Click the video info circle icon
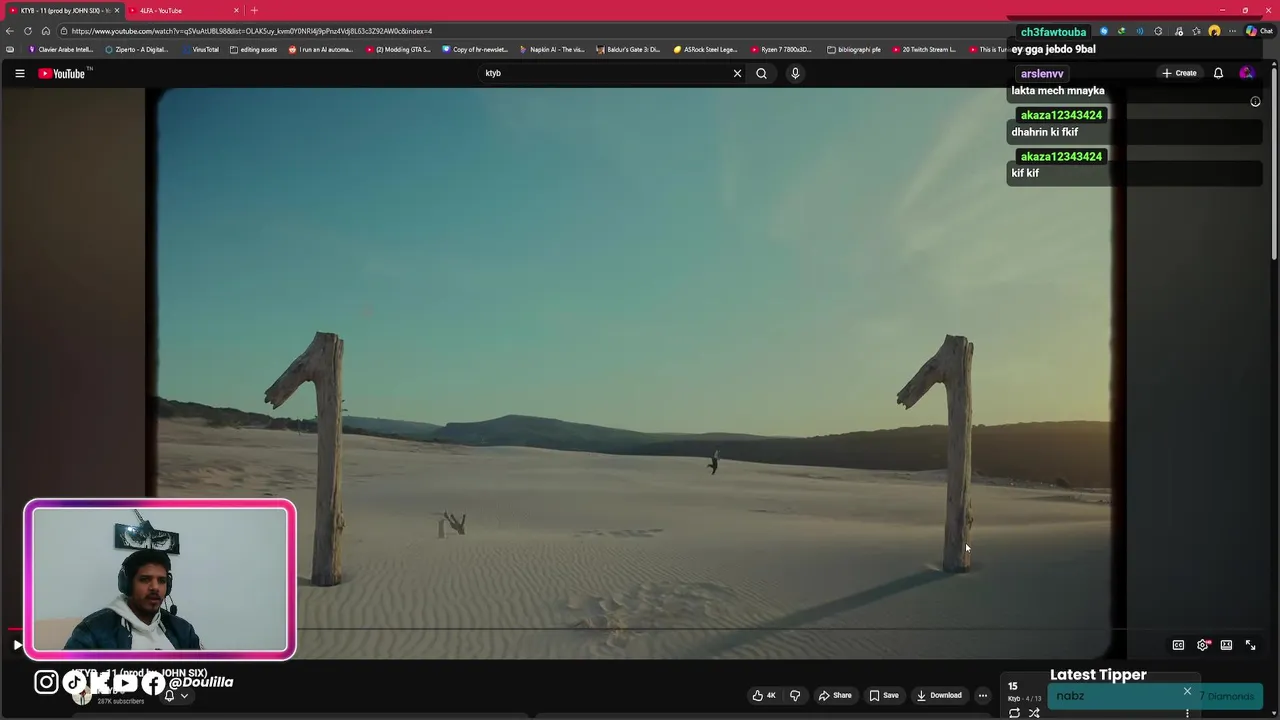 1255,101
